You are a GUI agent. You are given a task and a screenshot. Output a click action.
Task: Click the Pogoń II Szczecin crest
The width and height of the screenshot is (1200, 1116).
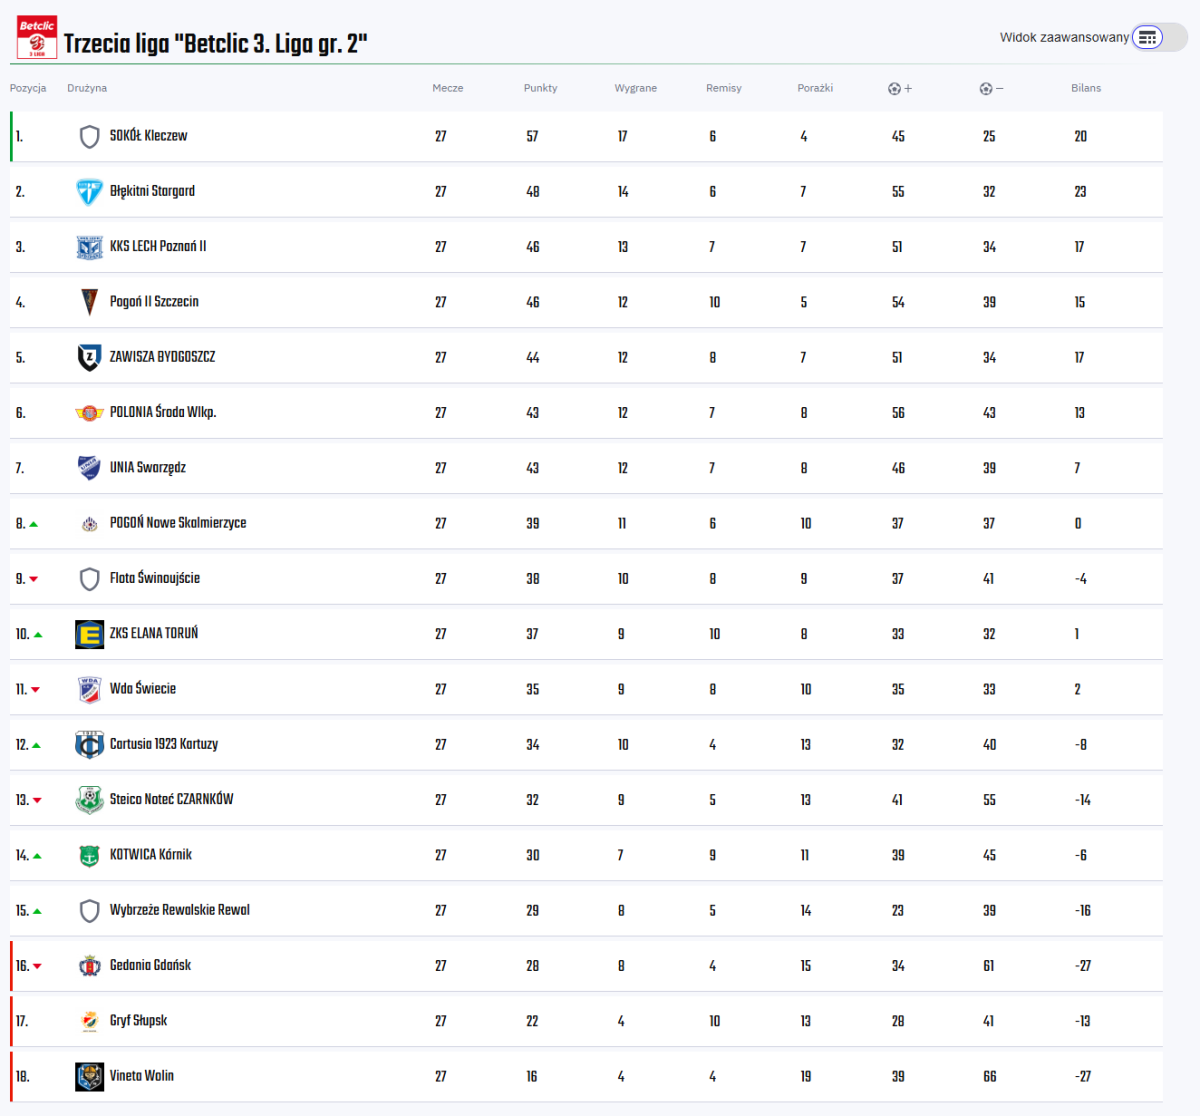pos(89,302)
